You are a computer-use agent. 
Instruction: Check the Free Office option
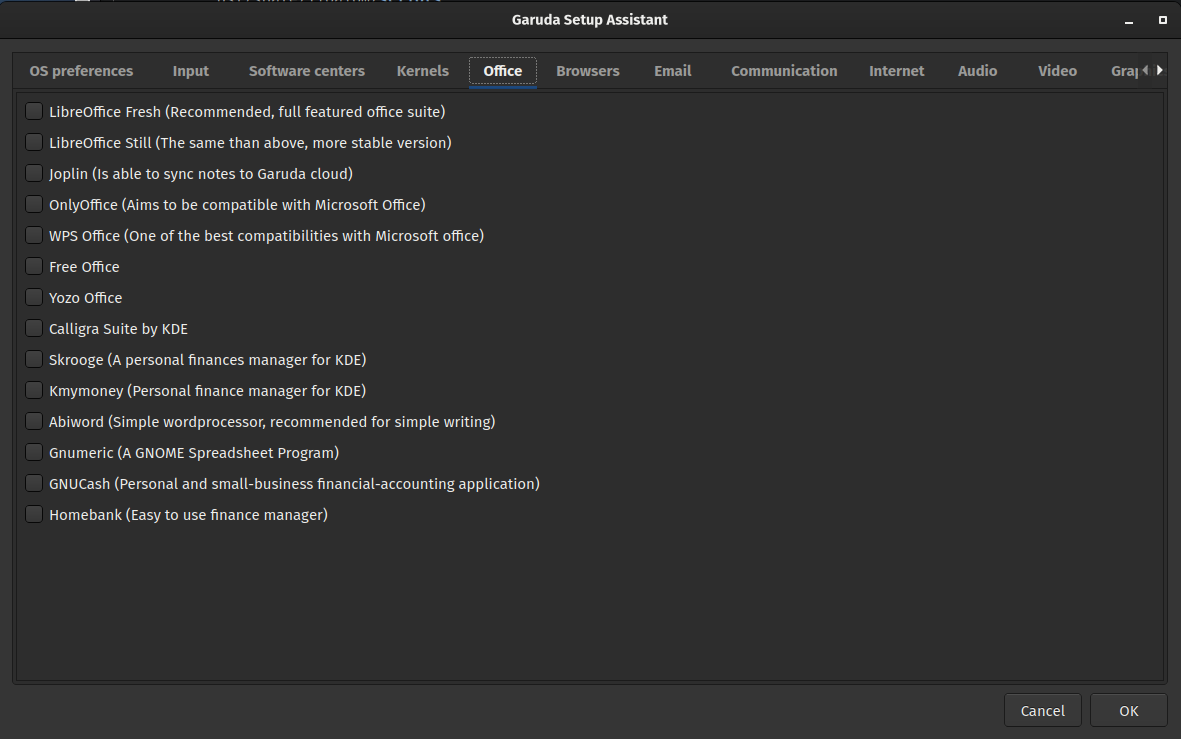click(34, 266)
